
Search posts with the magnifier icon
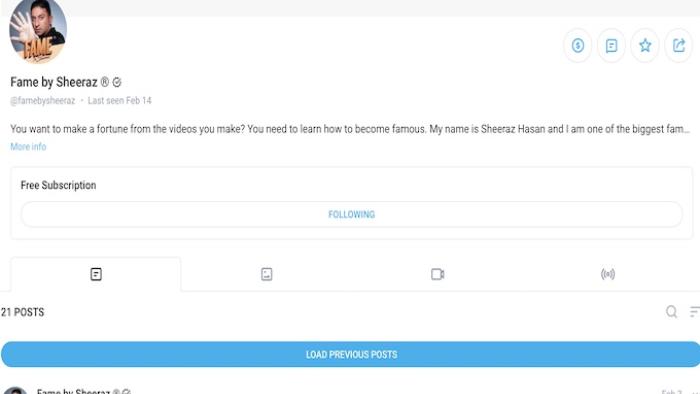pos(671,311)
